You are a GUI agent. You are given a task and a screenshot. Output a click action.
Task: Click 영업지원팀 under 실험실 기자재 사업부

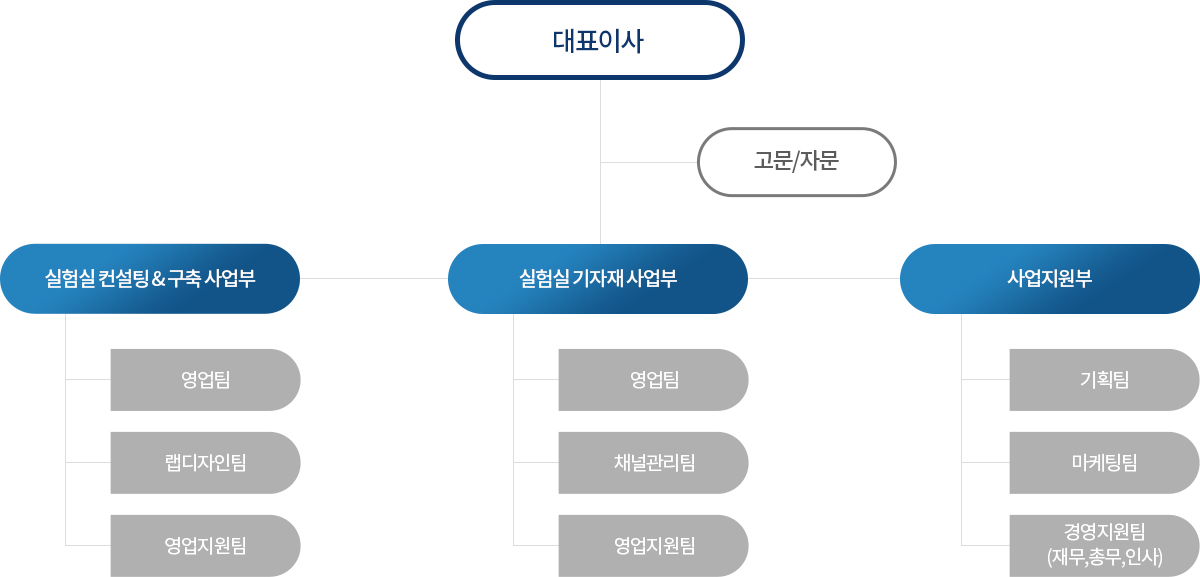coord(654,546)
